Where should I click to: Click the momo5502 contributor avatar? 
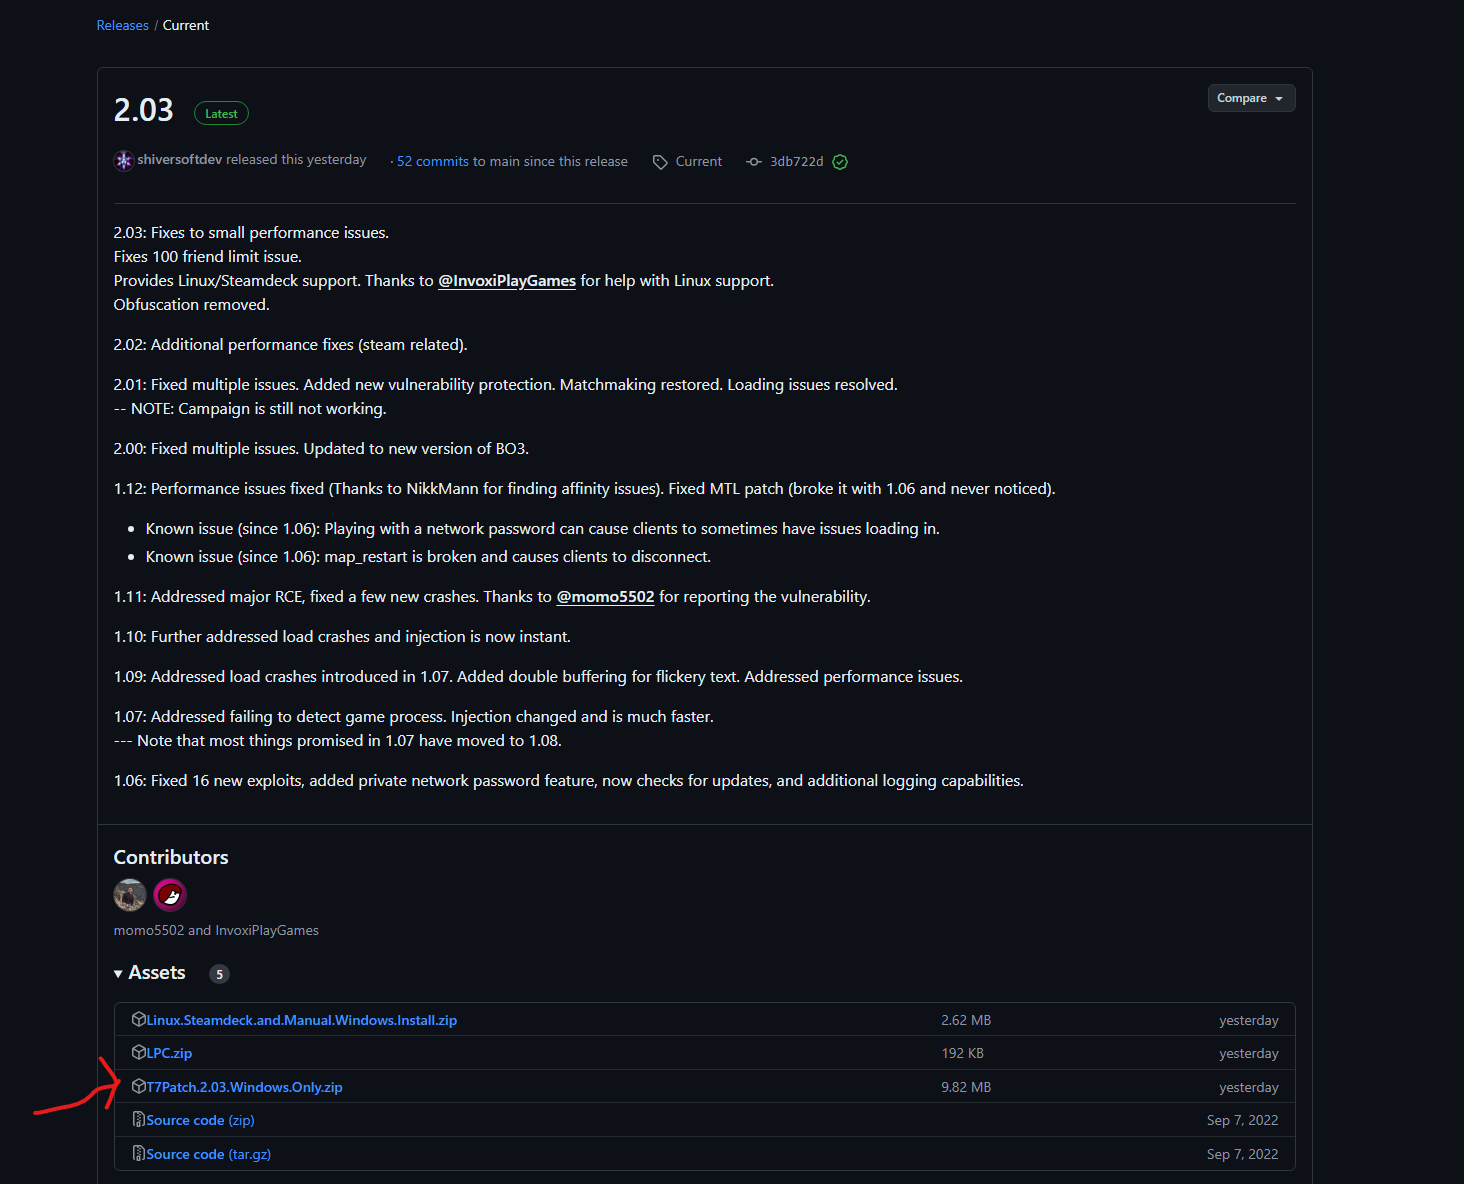click(x=130, y=895)
